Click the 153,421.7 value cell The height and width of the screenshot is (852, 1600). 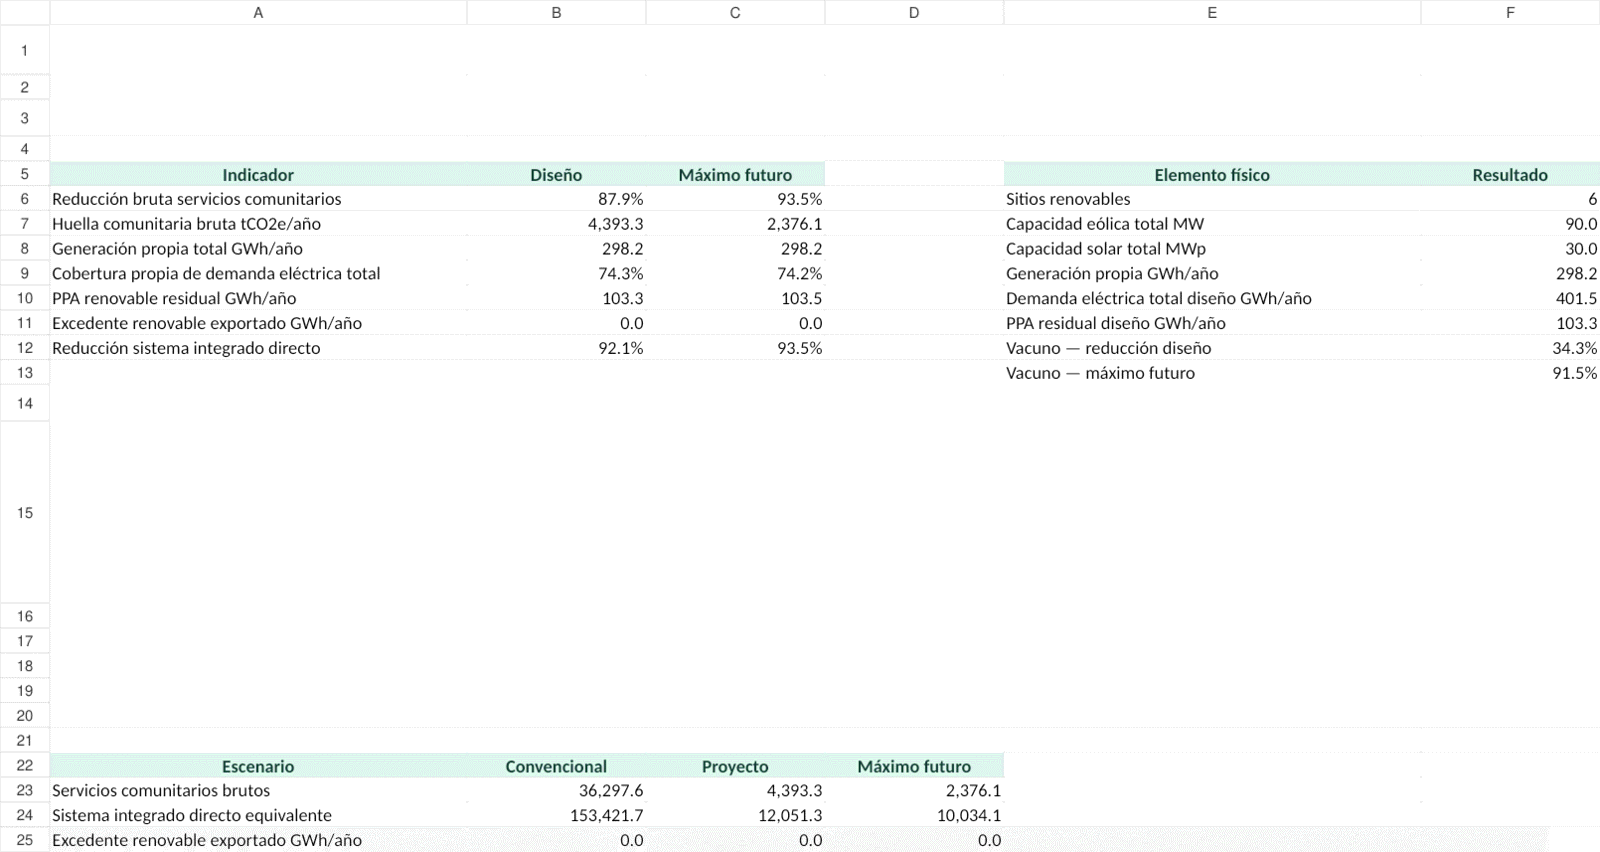(x=556, y=815)
